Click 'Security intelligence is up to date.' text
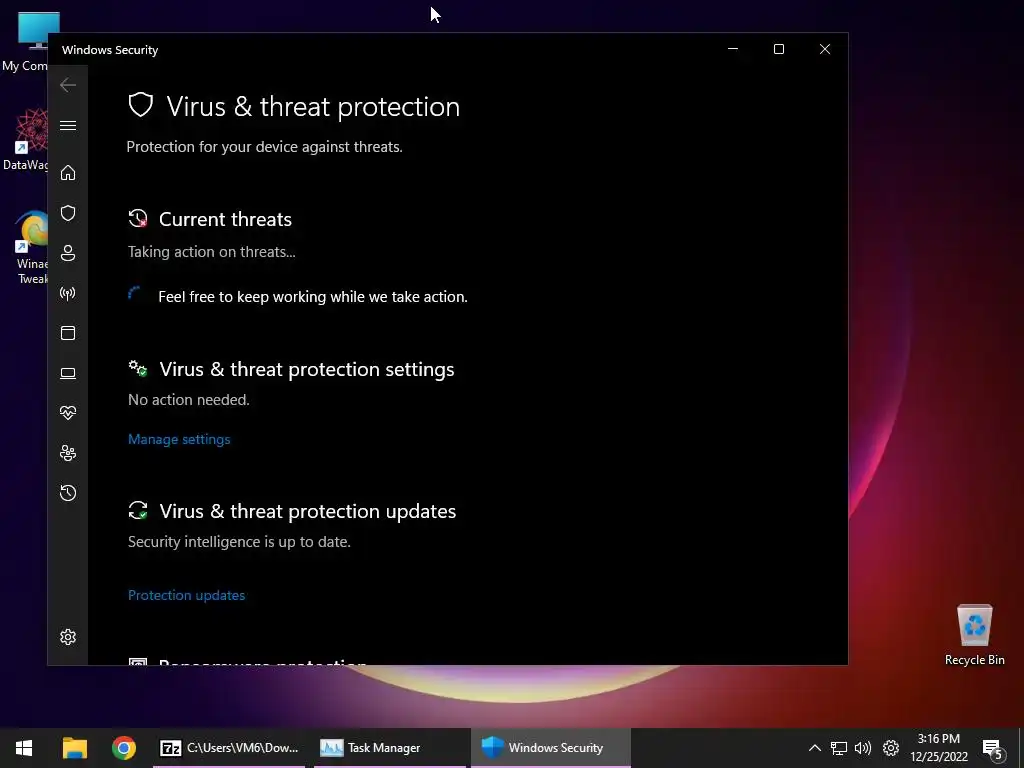1024x768 pixels. click(x=239, y=542)
